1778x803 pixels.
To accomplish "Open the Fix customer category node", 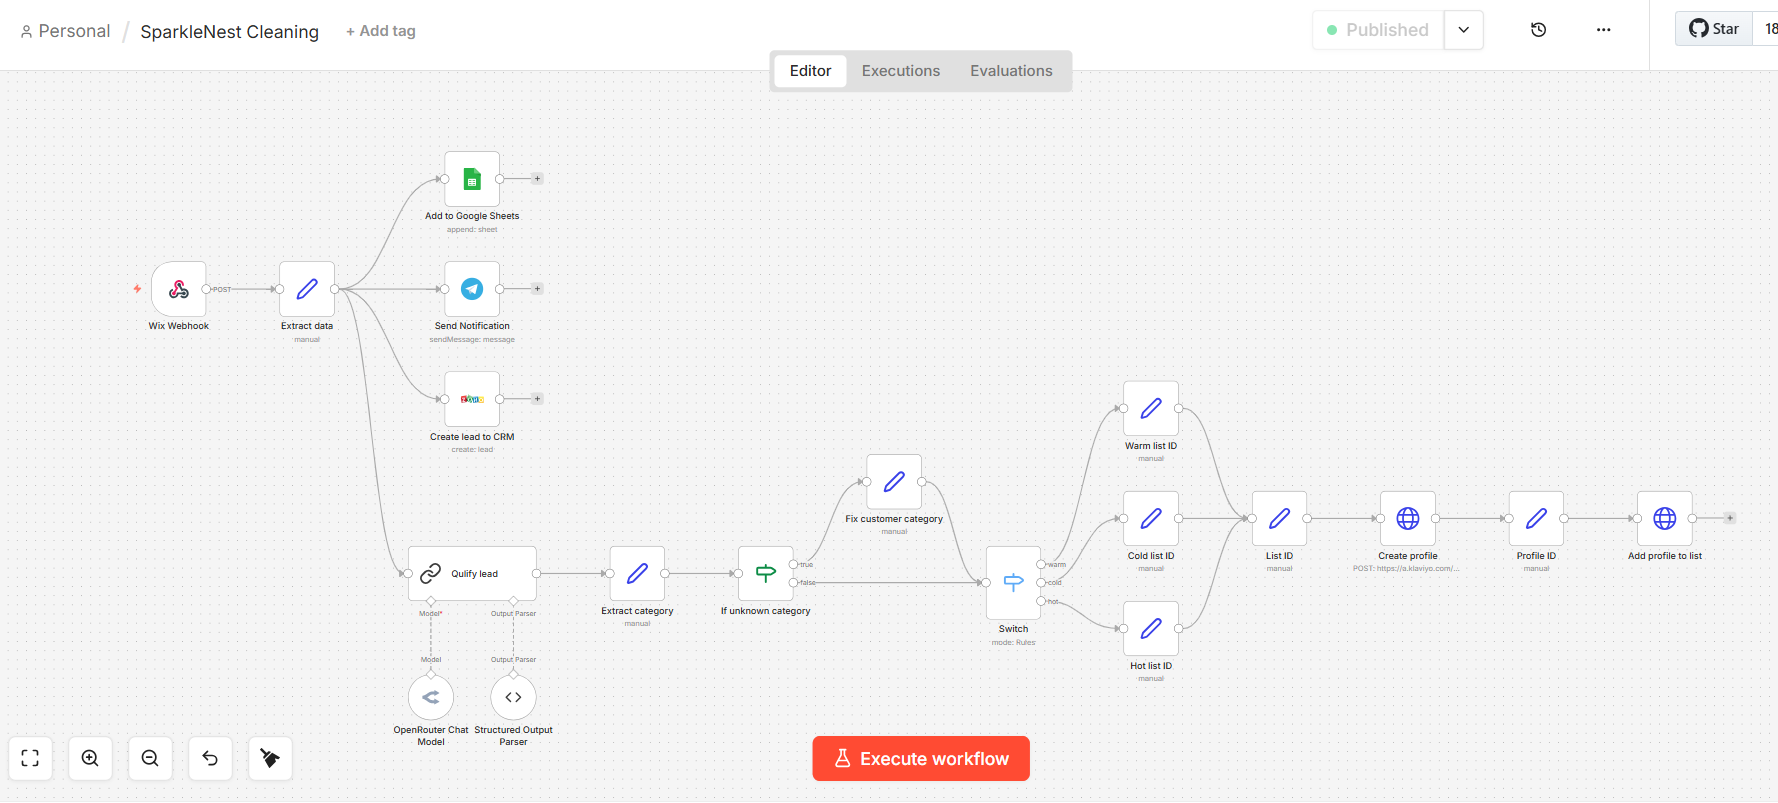I will tap(894, 482).
